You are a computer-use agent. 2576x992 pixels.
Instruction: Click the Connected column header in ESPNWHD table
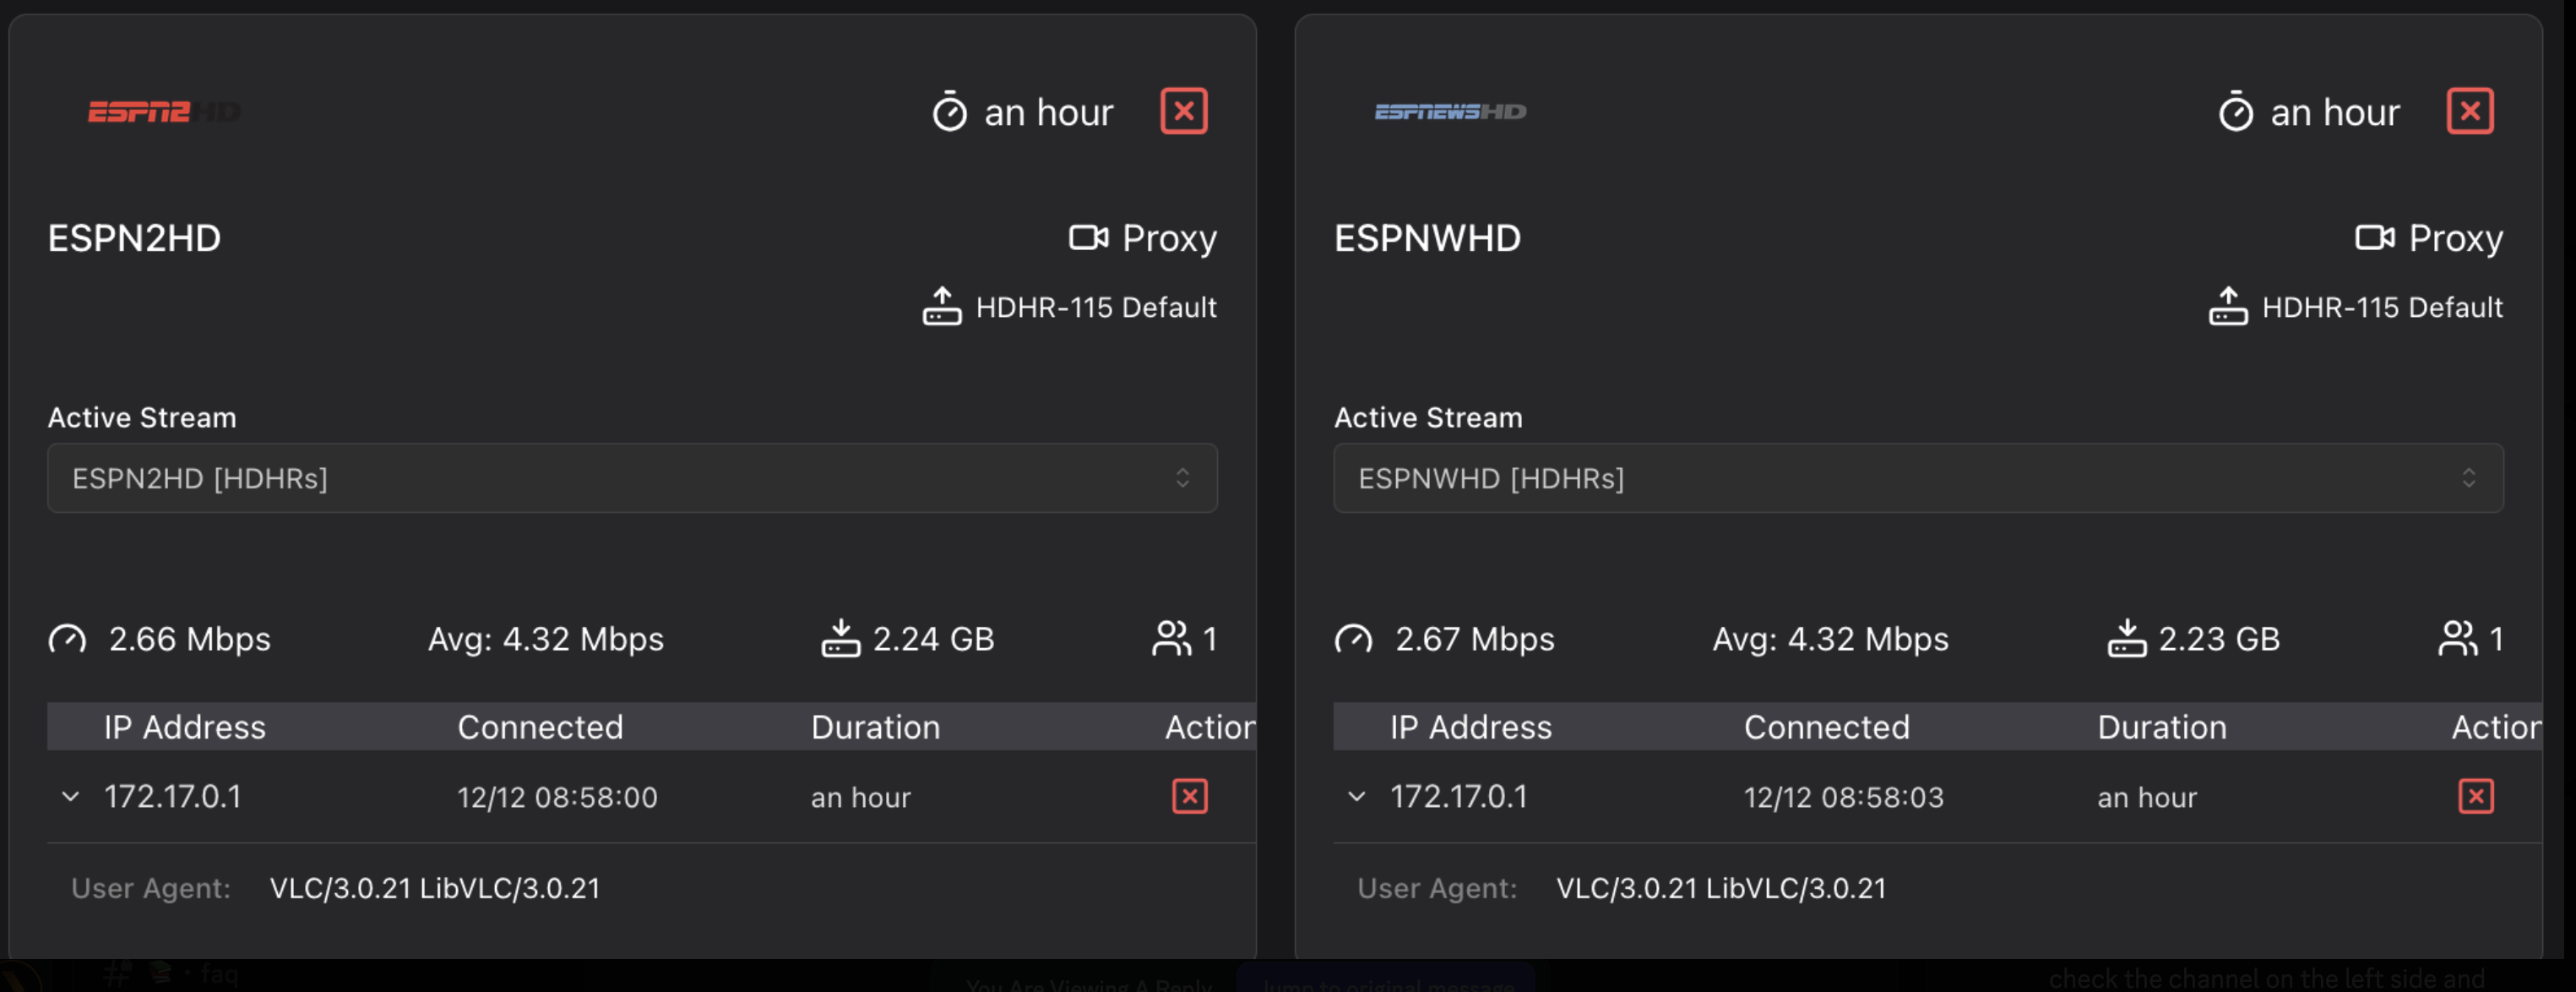[1826, 727]
